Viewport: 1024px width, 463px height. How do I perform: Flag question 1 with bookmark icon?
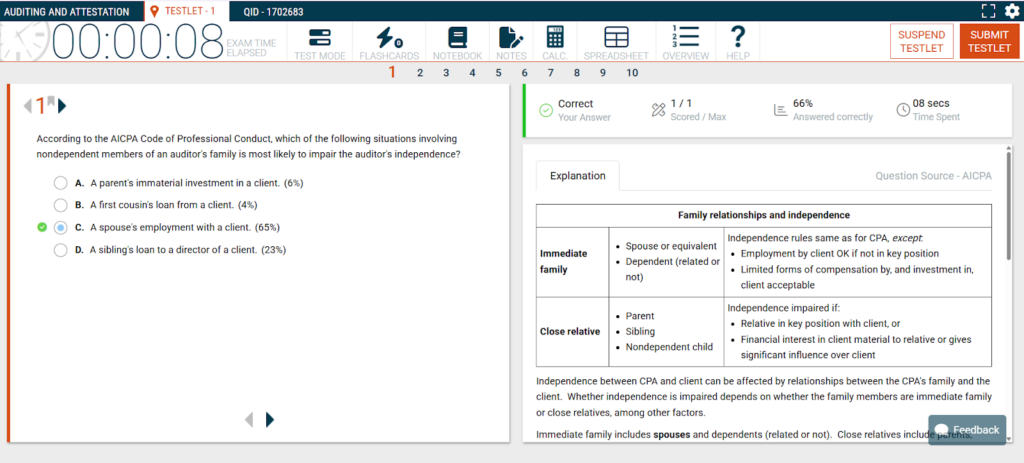51,101
